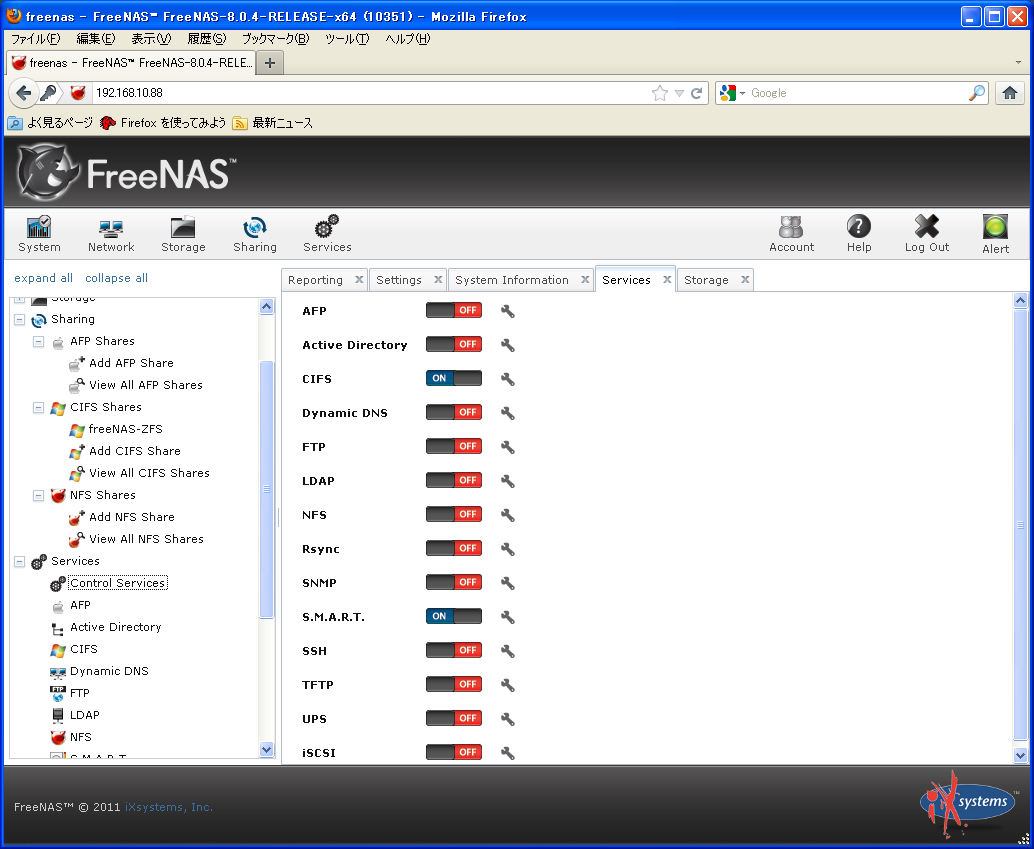Open Rsync settings wrench icon

click(x=507, y=550)
